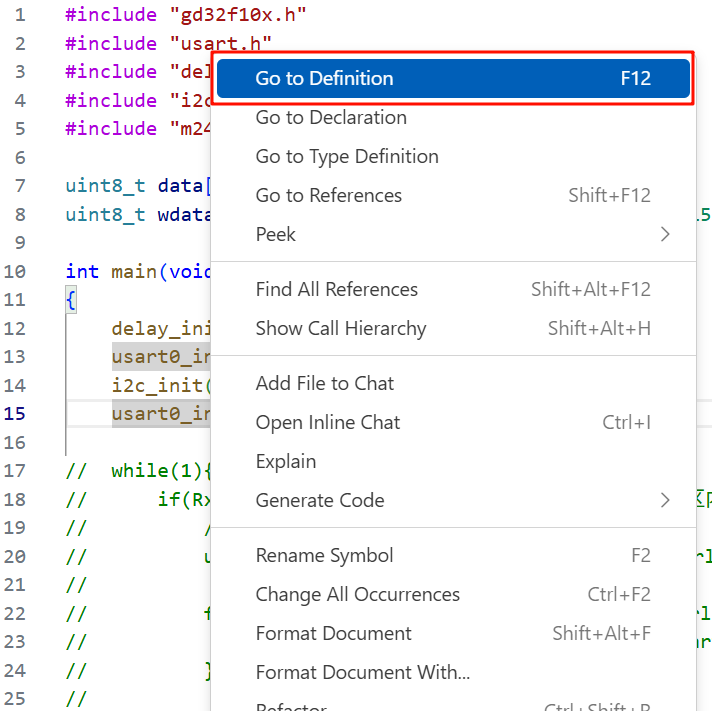Click opening brace on line 11

click(71, 300)
